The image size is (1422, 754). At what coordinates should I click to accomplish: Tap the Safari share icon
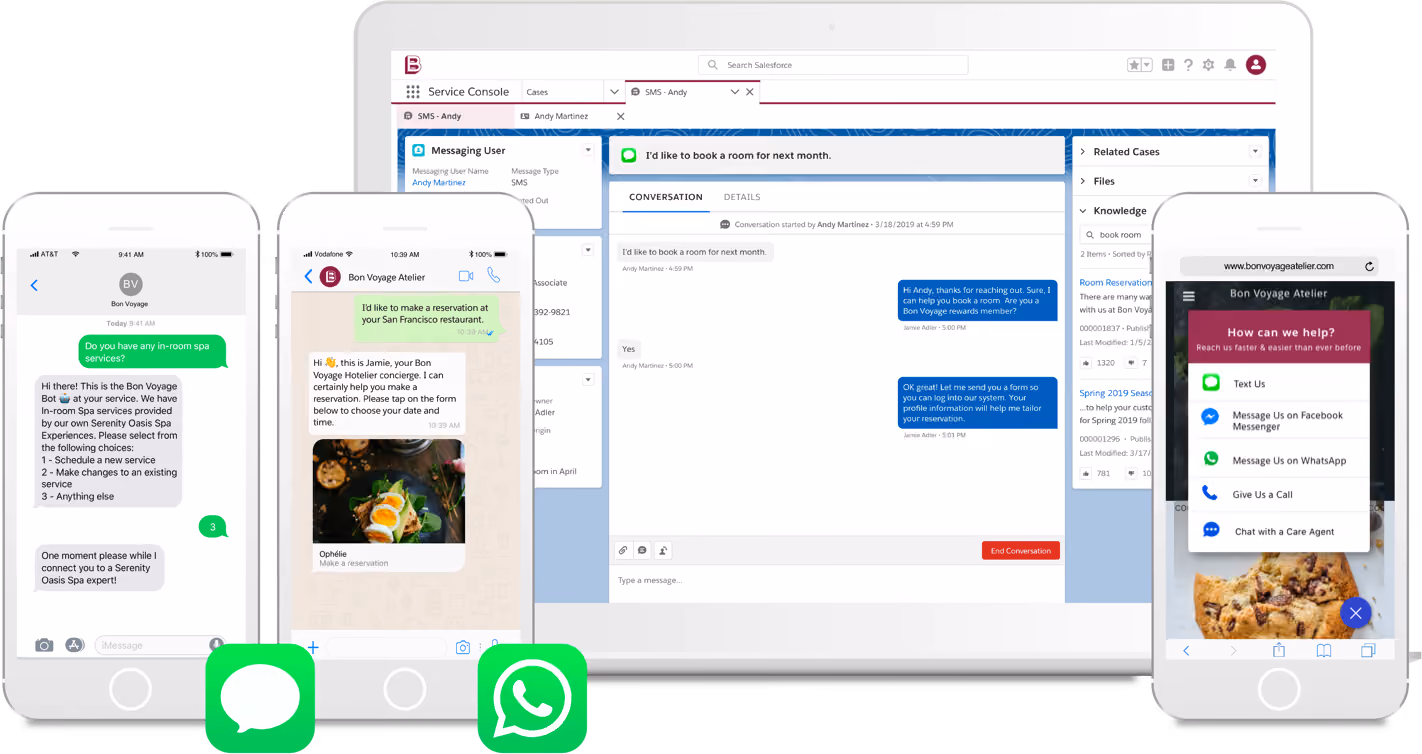pyautogui.click(x=1279, y=650)
